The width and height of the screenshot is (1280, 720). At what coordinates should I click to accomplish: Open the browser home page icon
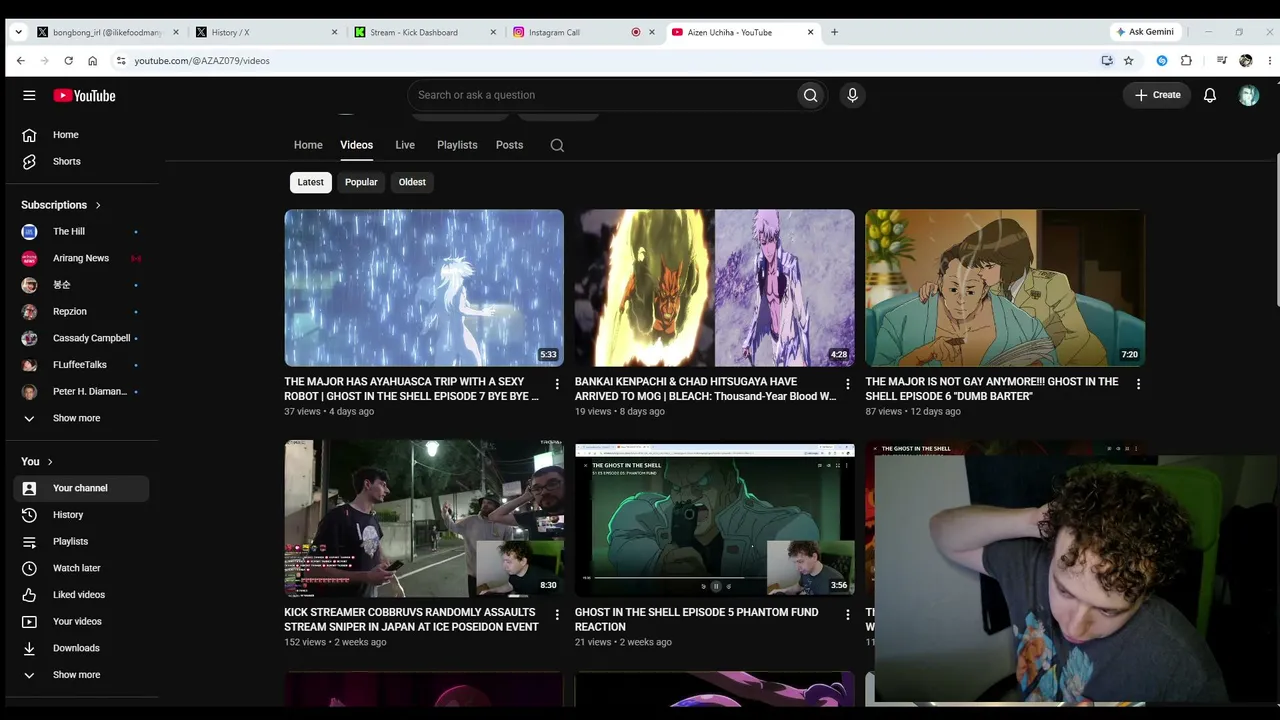point(92,60)
